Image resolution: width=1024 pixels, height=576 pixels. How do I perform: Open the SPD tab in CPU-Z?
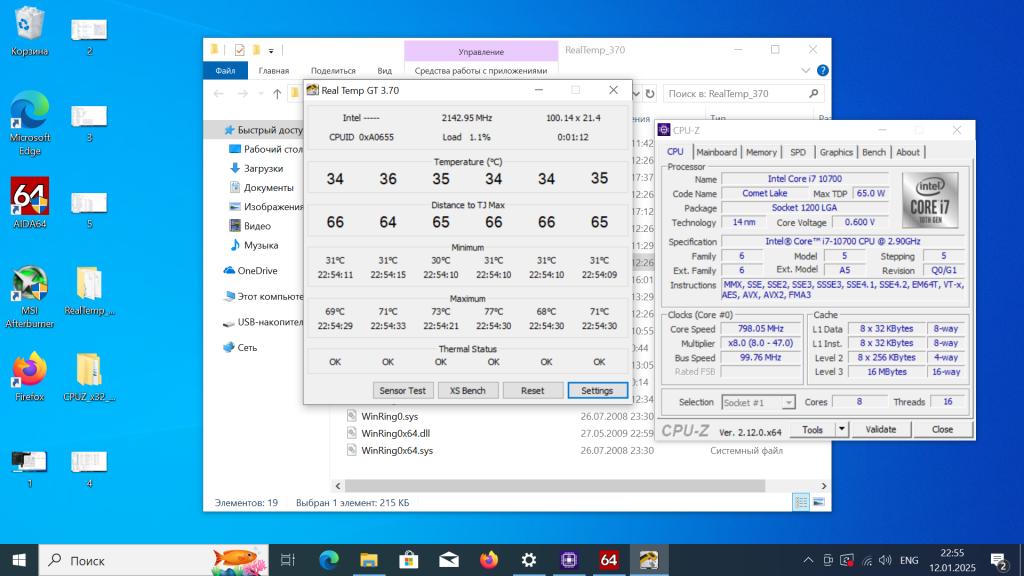coord(798,152)
